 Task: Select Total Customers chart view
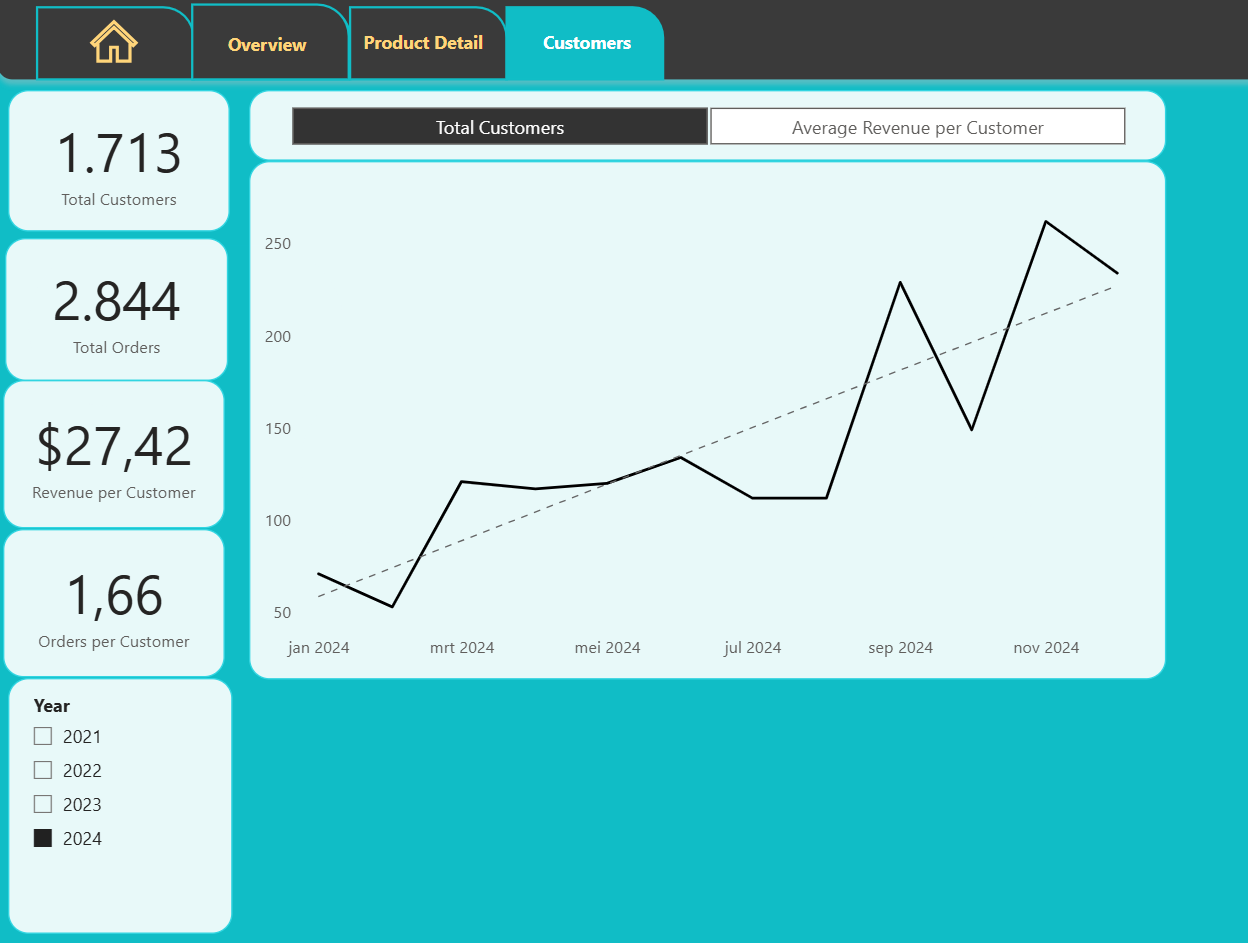tap(500, 127)
